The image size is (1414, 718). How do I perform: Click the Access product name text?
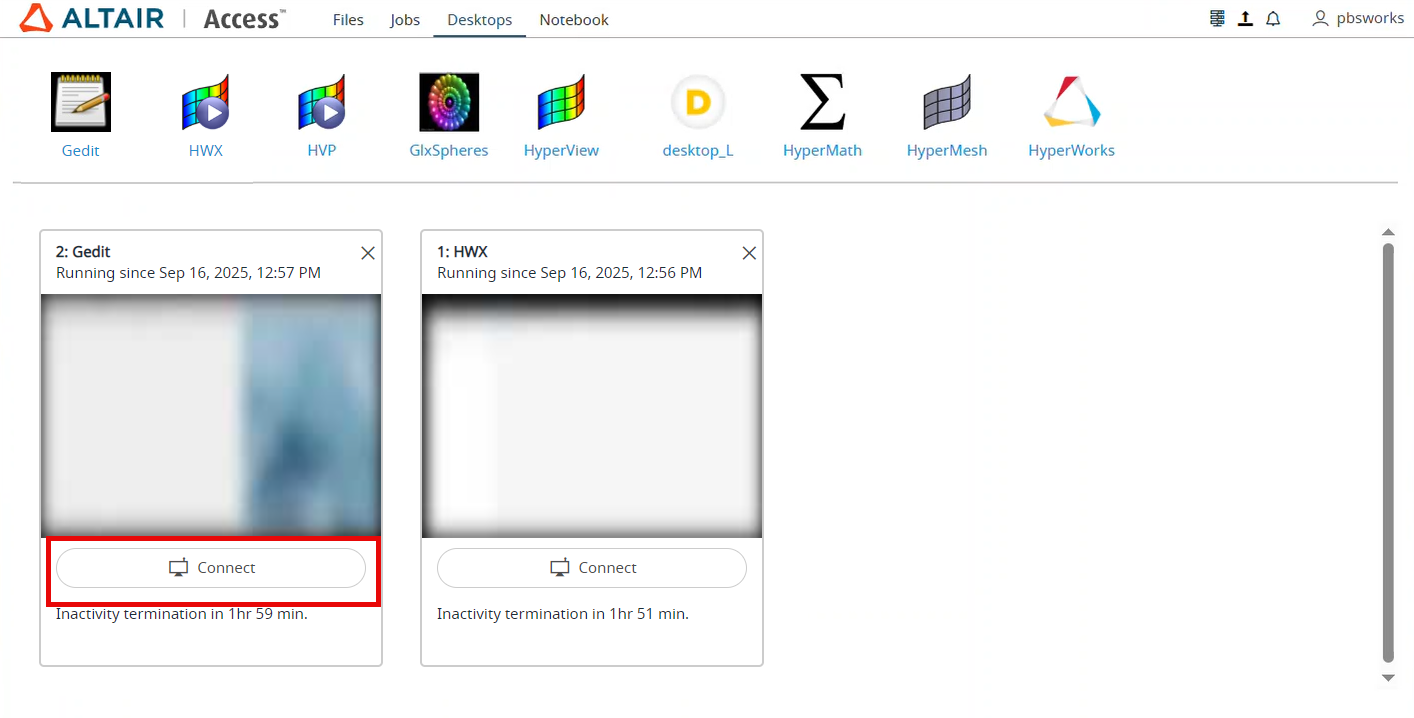[x=244, y=18]
